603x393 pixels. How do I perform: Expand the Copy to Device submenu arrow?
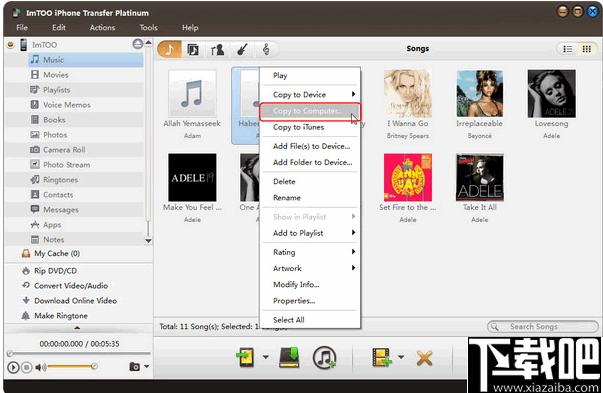(x=353, y=94)
